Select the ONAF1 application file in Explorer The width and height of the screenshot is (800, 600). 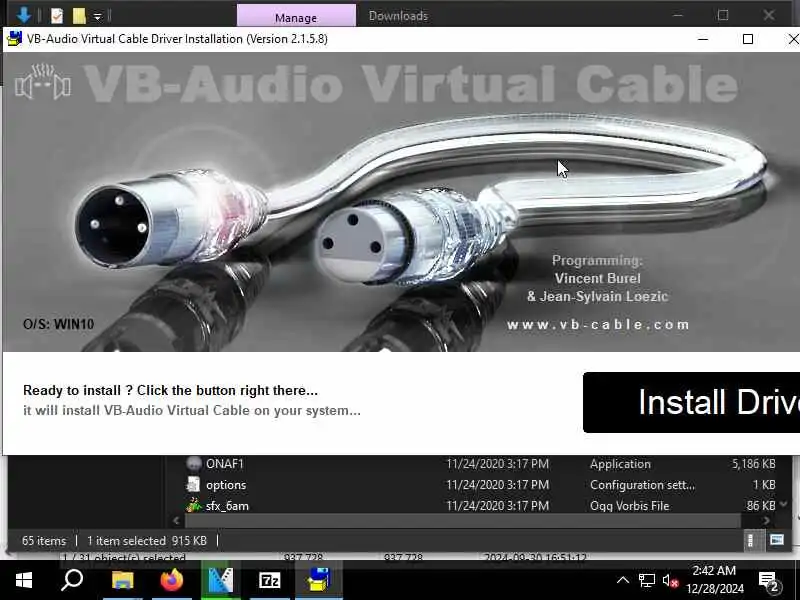[x=480, y=464]
